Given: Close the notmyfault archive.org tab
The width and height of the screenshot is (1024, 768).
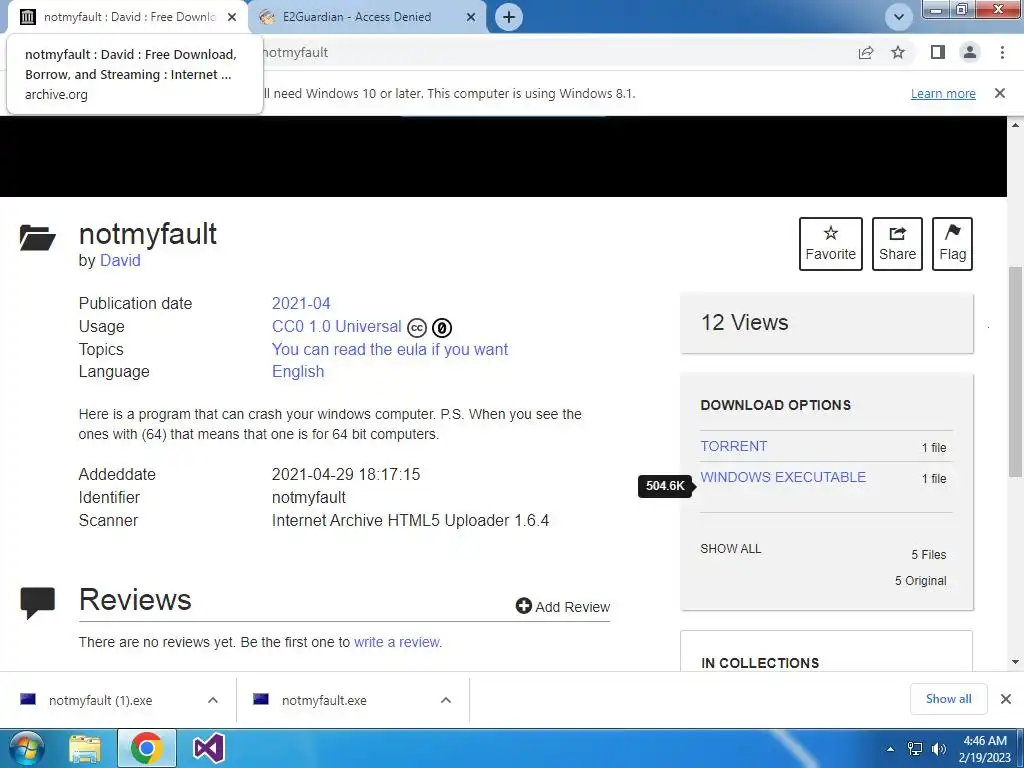Looking at the screenshot, I should 232,17.
